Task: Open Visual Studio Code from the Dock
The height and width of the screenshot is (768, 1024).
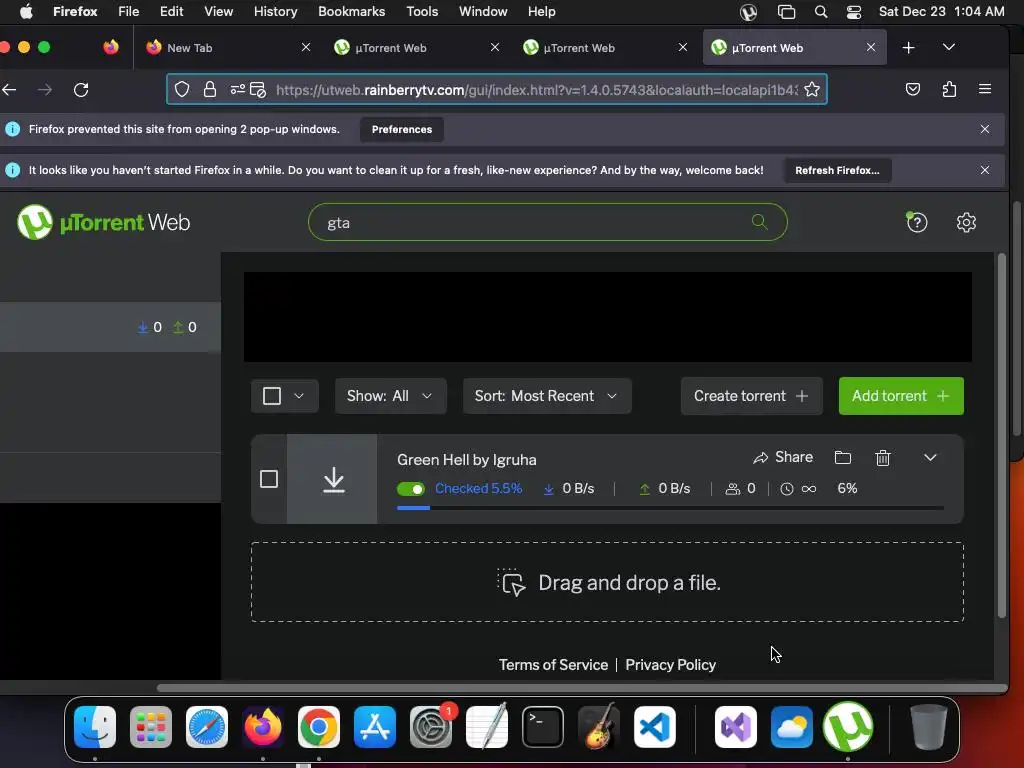Action: coord(654,727)
